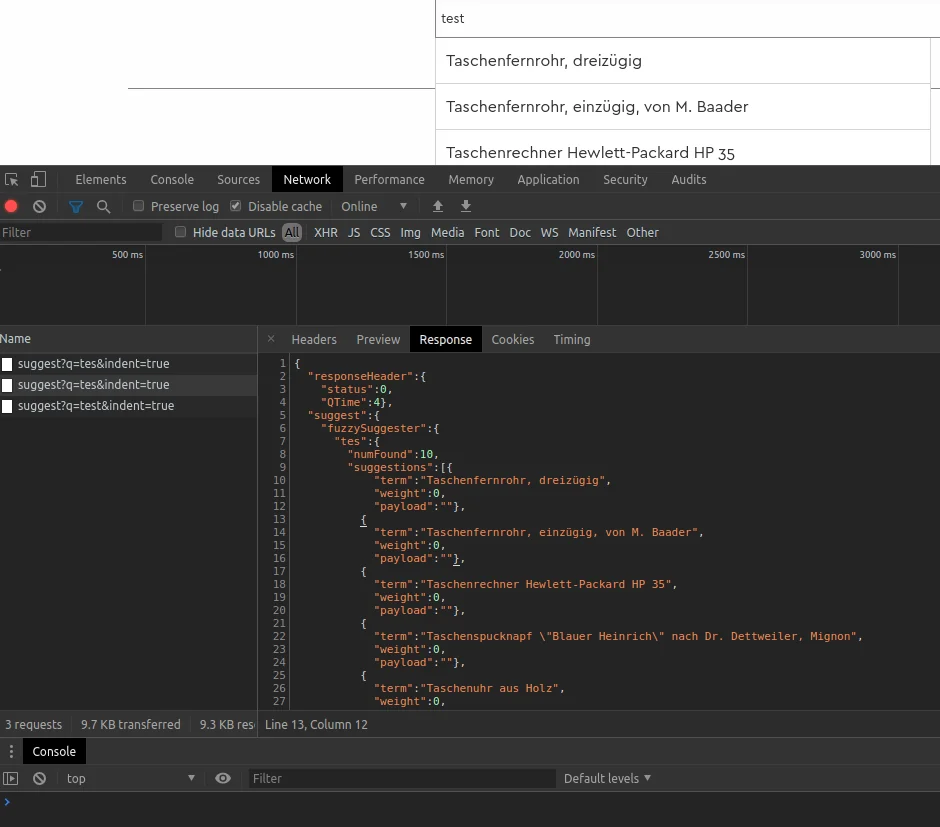Open the Preview tab
The width and height of the screenshot is (940, 827).
(x=378, y=339)
